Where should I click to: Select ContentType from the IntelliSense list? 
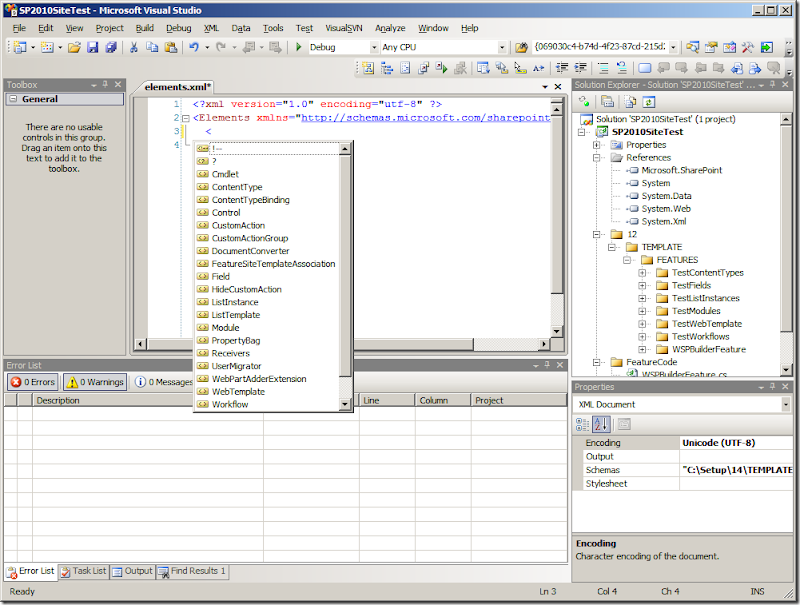237,187
